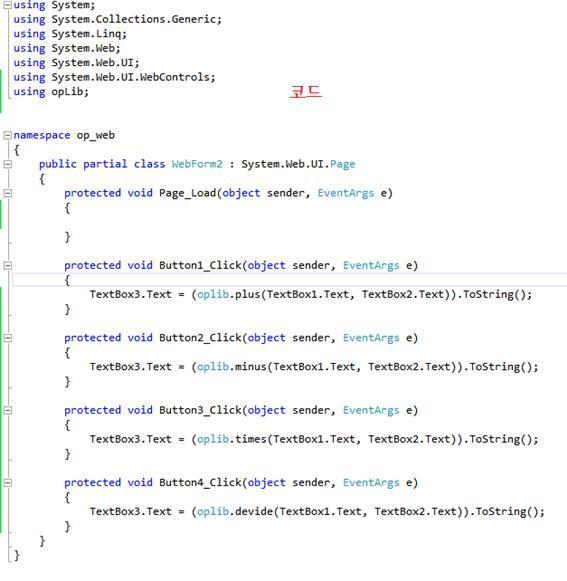The height and width of the screenshot is (581, 567).
Task: Click ToString() on the devide line
Action: [507, 511]
